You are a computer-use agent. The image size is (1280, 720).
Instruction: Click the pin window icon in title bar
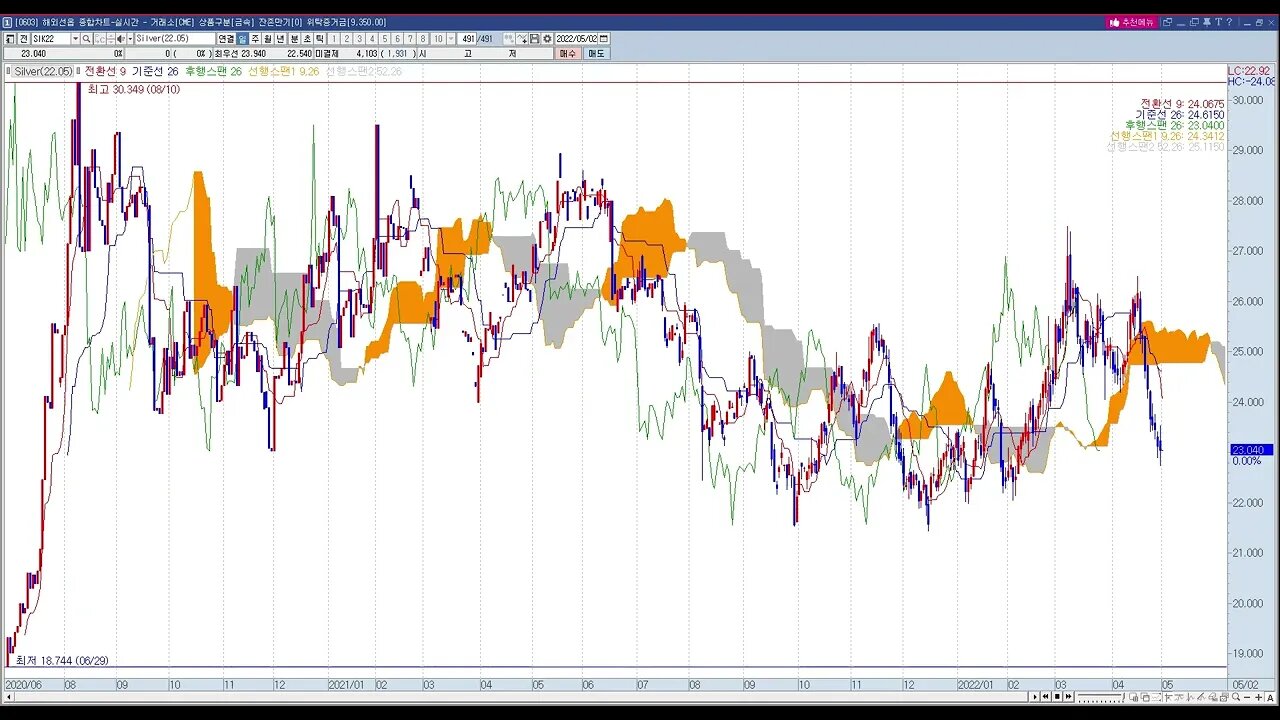point(1207,22)
